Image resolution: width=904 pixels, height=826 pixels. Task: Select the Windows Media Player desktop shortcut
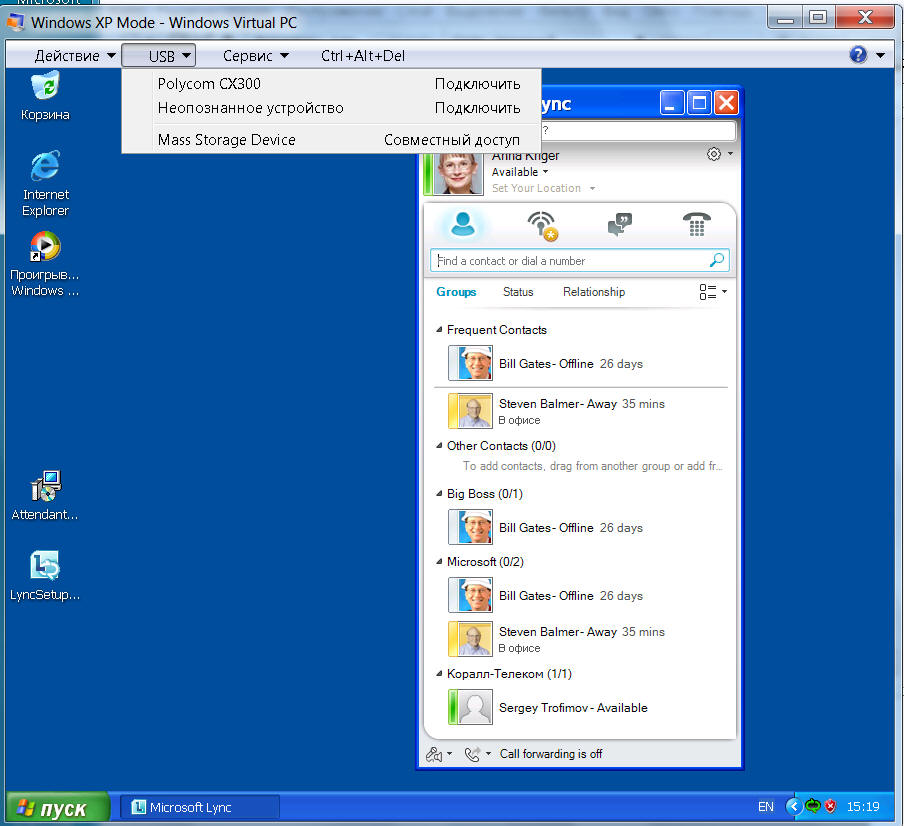click(45, 264)
